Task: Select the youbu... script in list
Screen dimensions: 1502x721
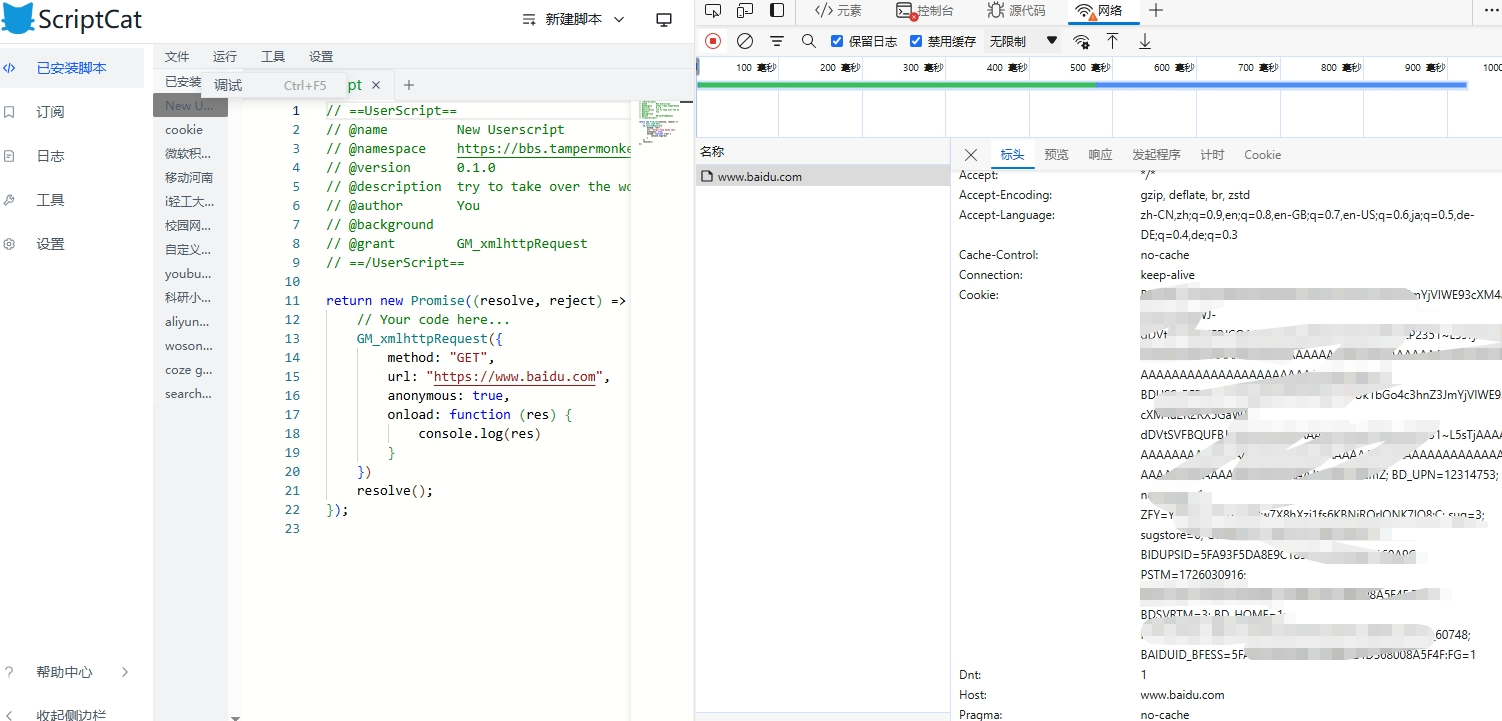Action: [190, 273]
